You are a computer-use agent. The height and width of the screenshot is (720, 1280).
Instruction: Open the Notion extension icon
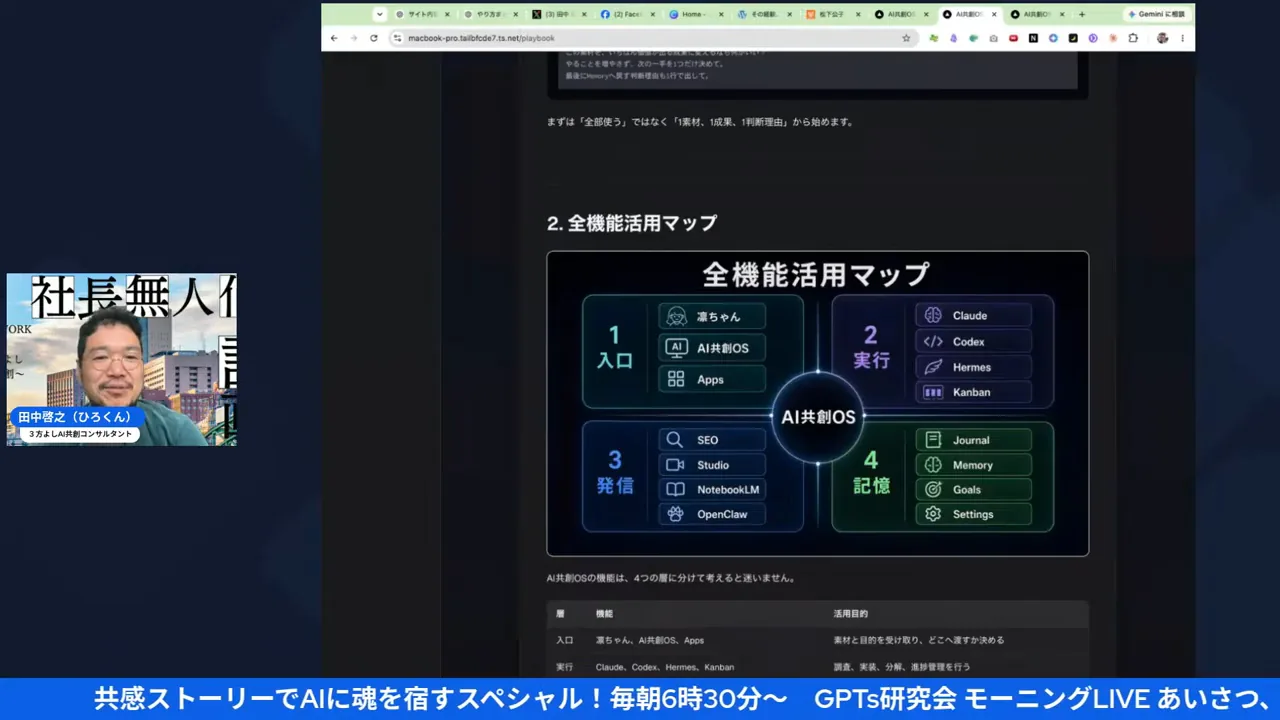pyautogui.click(x=1033, y=38)
